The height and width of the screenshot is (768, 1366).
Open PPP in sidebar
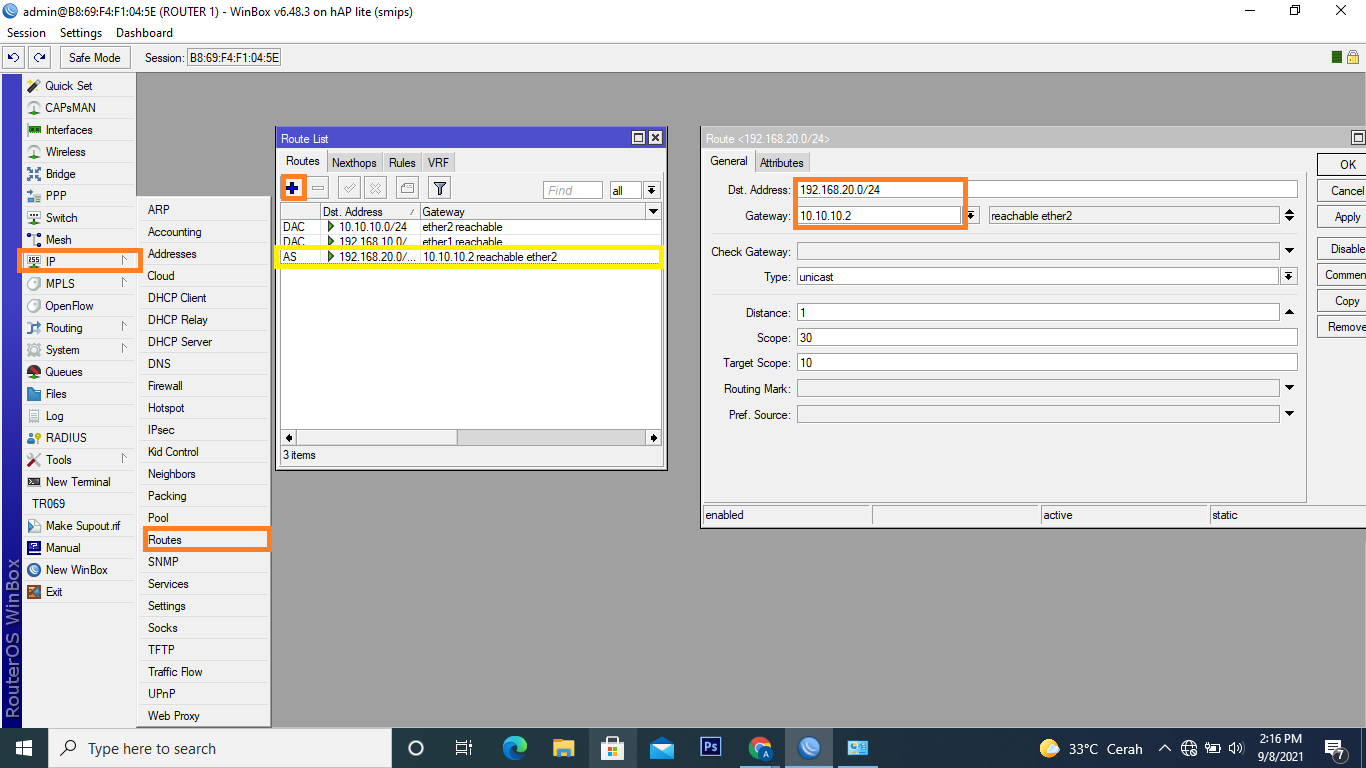pos(79,196)
